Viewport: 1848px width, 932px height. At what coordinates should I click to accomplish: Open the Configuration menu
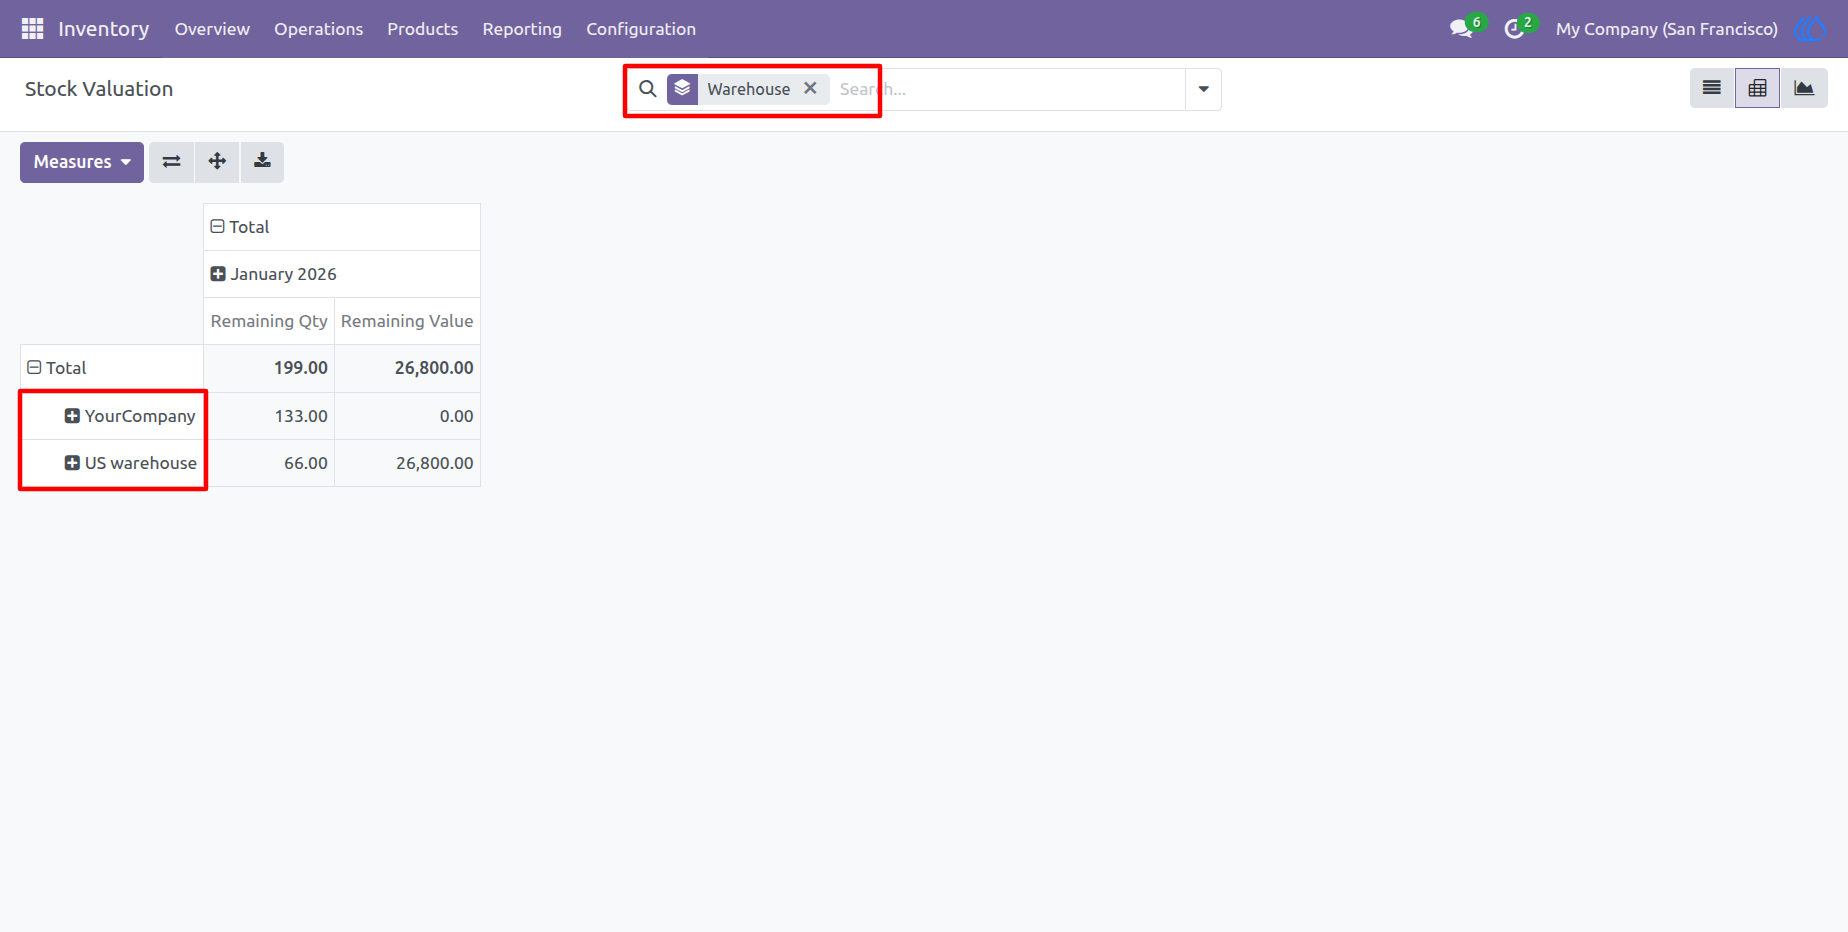tap(641, 29)
